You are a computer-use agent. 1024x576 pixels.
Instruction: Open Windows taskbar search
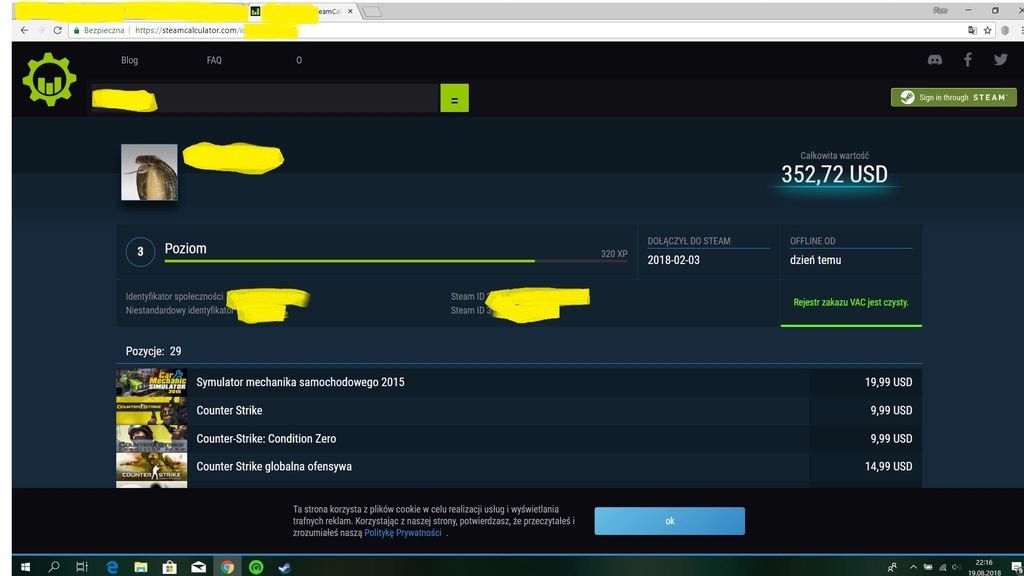coord(54,567)
